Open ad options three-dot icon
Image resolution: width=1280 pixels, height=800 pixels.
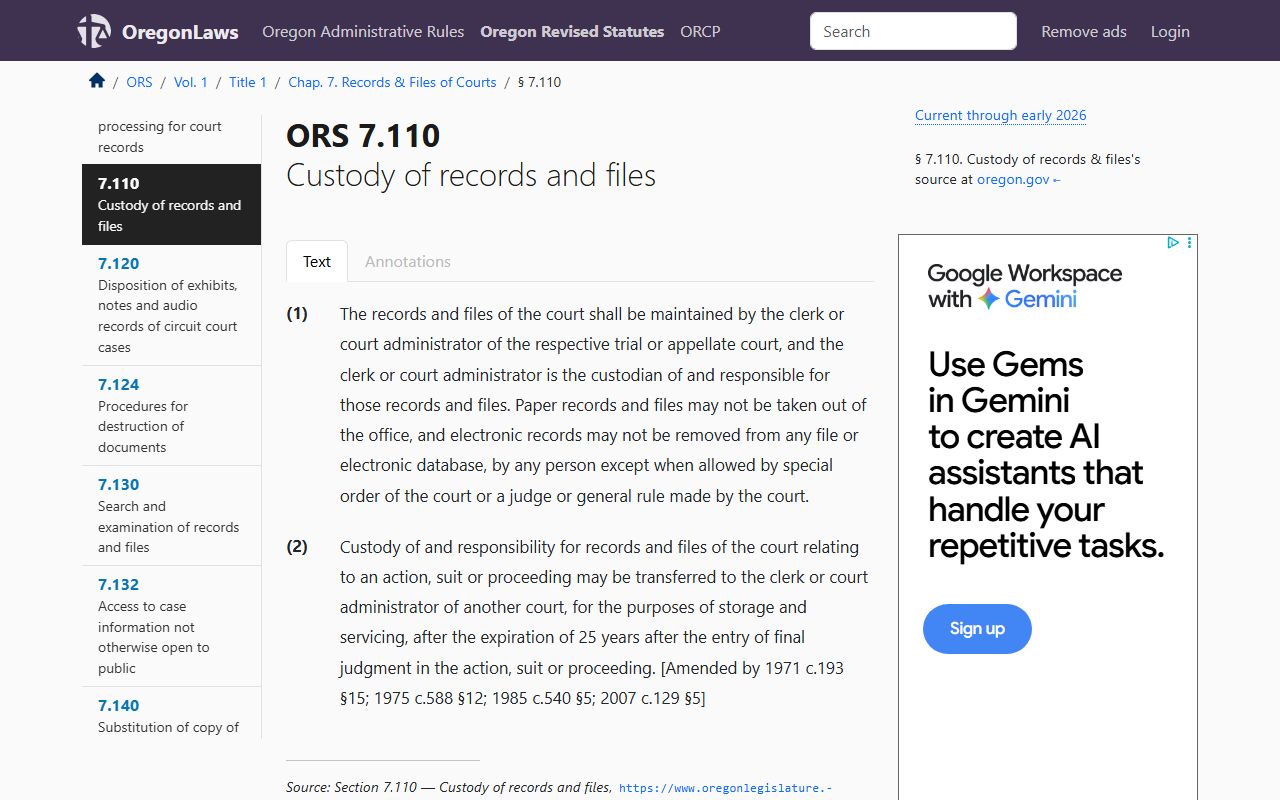(x=1189, y=242)
